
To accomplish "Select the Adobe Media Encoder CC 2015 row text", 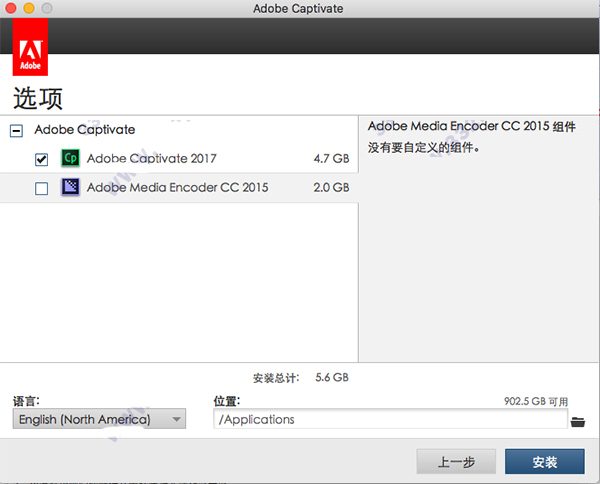I will click(178, 187).
